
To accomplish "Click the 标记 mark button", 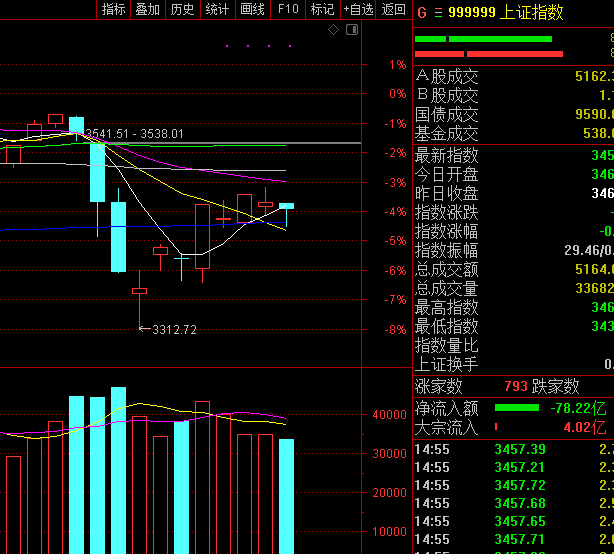I will (322, 10).
